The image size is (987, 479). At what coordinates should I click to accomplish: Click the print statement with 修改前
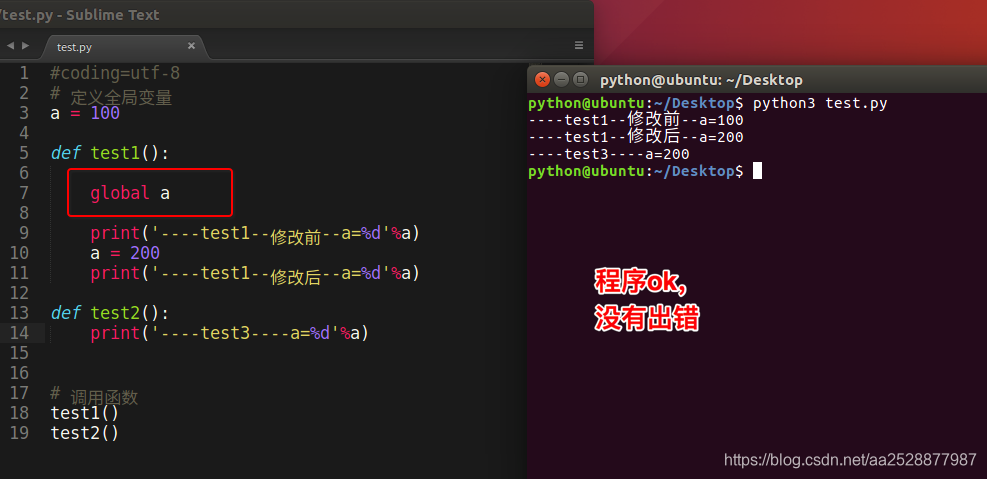(255, 234)
